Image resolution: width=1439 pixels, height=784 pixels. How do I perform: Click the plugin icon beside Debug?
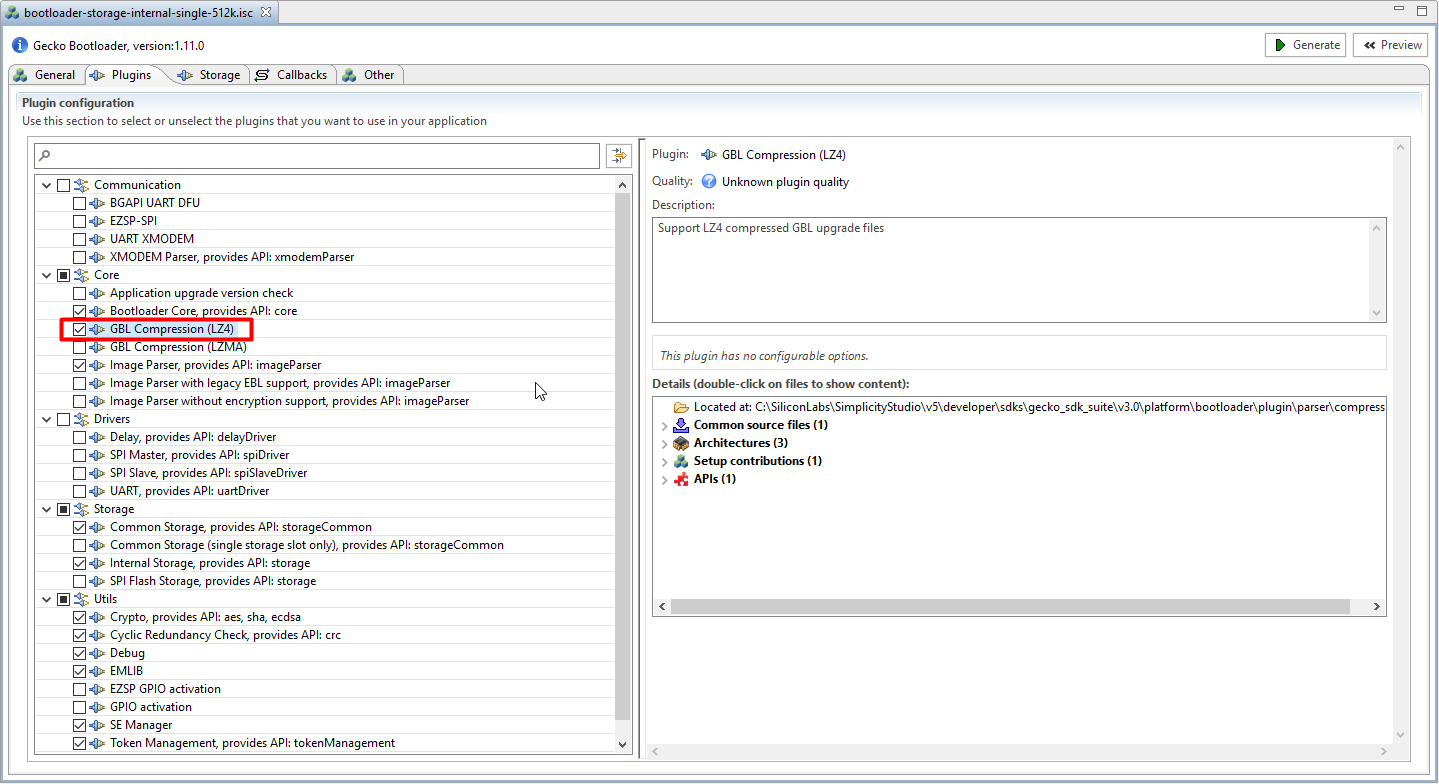pos(97,653)
